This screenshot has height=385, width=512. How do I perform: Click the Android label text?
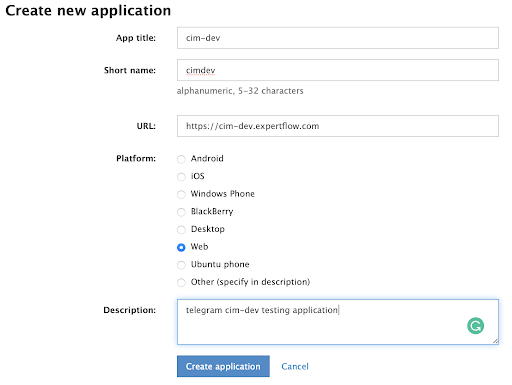[x=207, y=158]
